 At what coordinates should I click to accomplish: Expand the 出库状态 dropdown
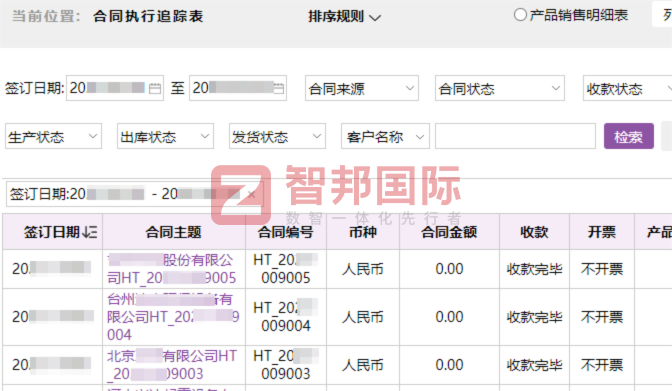pyautogui.click(x=165, y=136)
